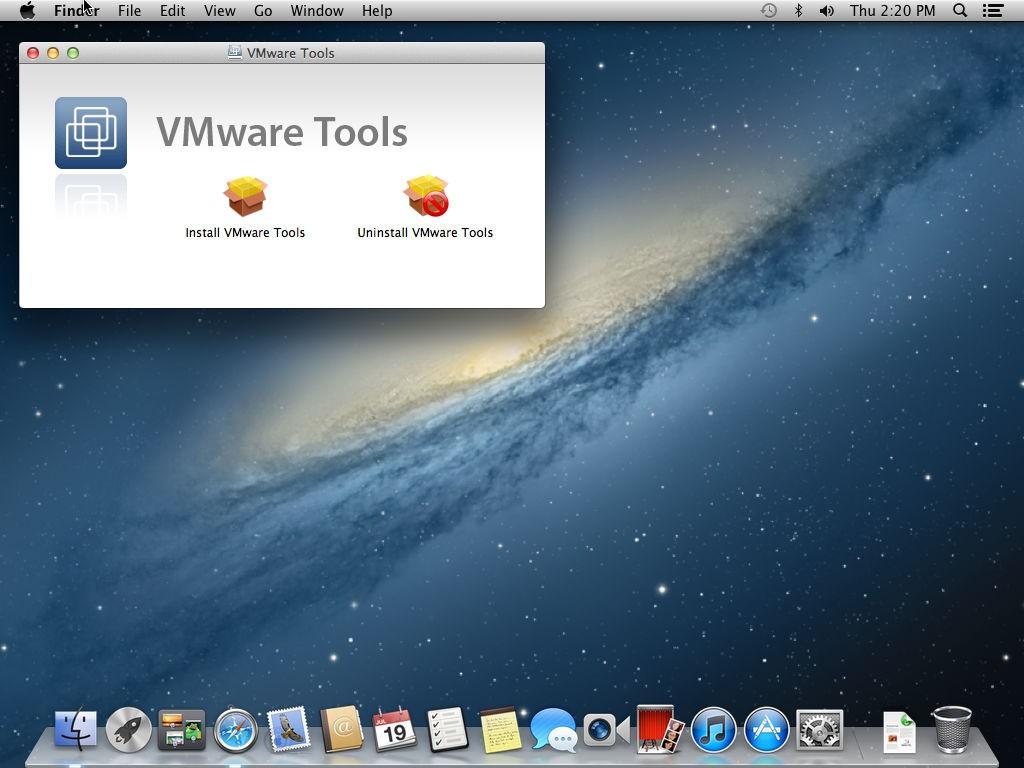Open the File menu
Viewport: 1024px width, 768px height.
coord(129,10)
